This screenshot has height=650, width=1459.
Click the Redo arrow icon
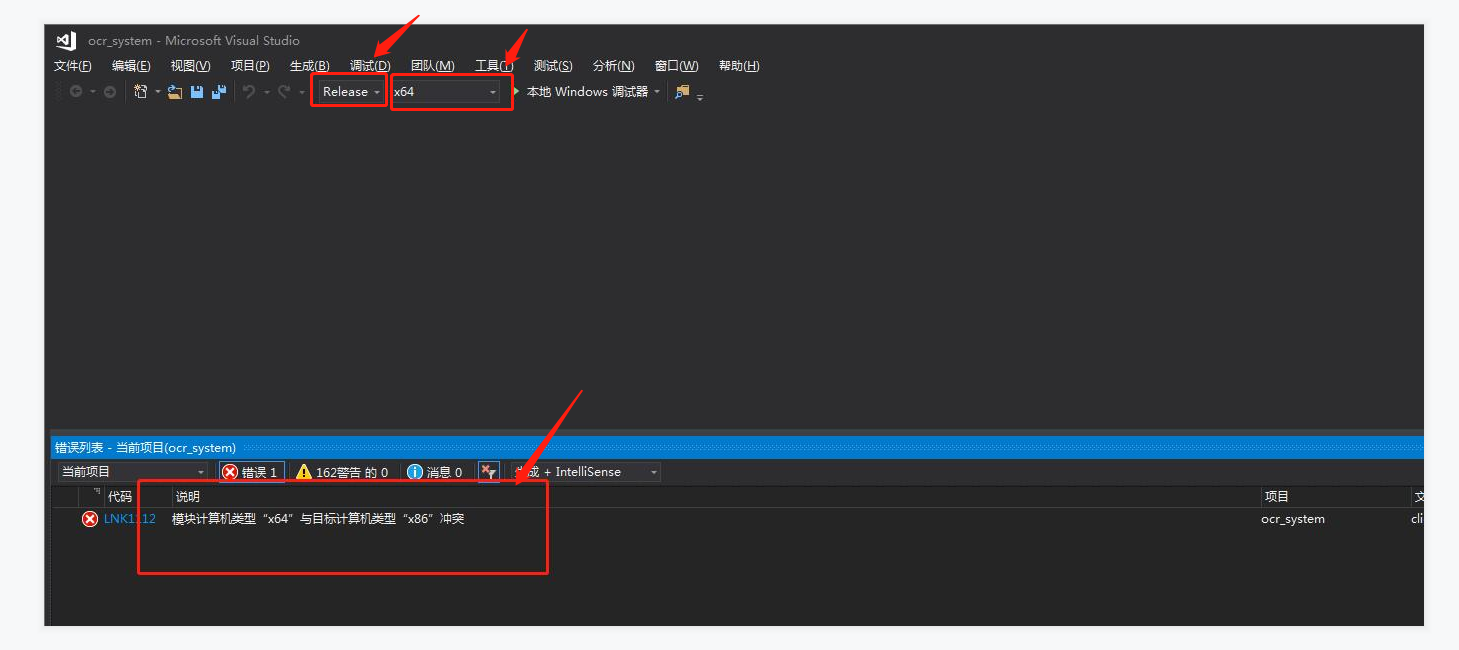tap(285, 91)
